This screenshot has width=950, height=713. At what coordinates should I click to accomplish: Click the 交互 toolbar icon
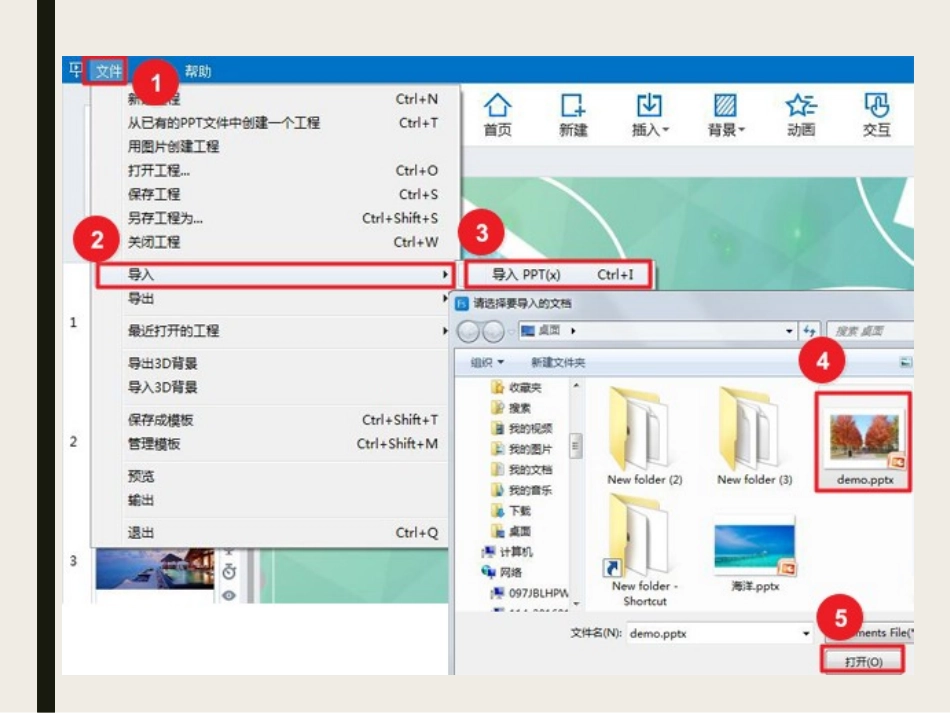pyautogui.click(x=876, y=115)
